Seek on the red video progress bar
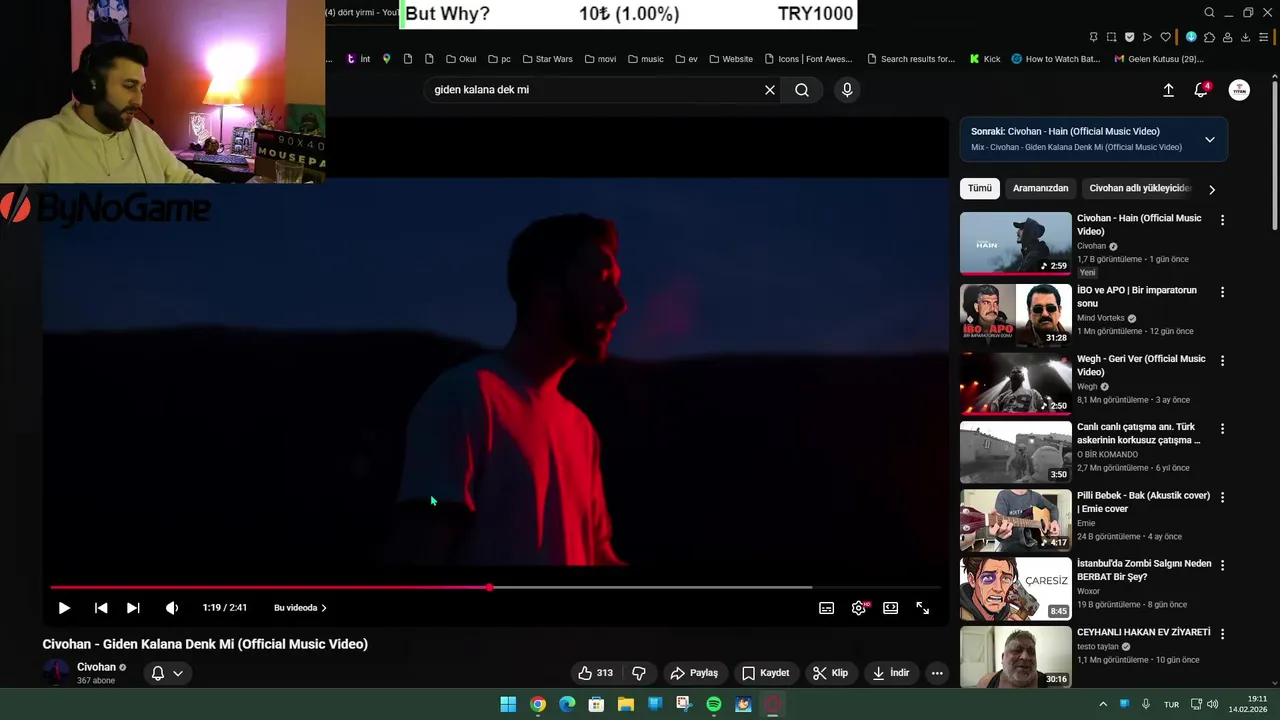This screenshot has height=720, width=1280. [495, 588]
